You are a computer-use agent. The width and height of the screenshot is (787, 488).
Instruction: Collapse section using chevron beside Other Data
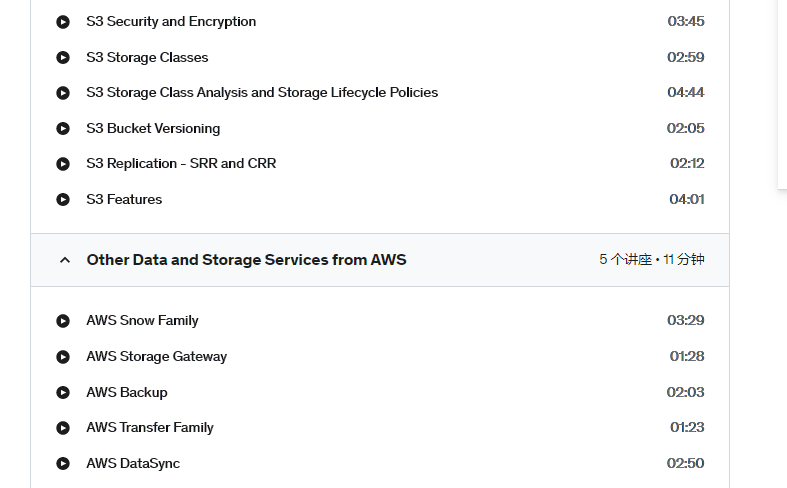[x=65, y=260]
